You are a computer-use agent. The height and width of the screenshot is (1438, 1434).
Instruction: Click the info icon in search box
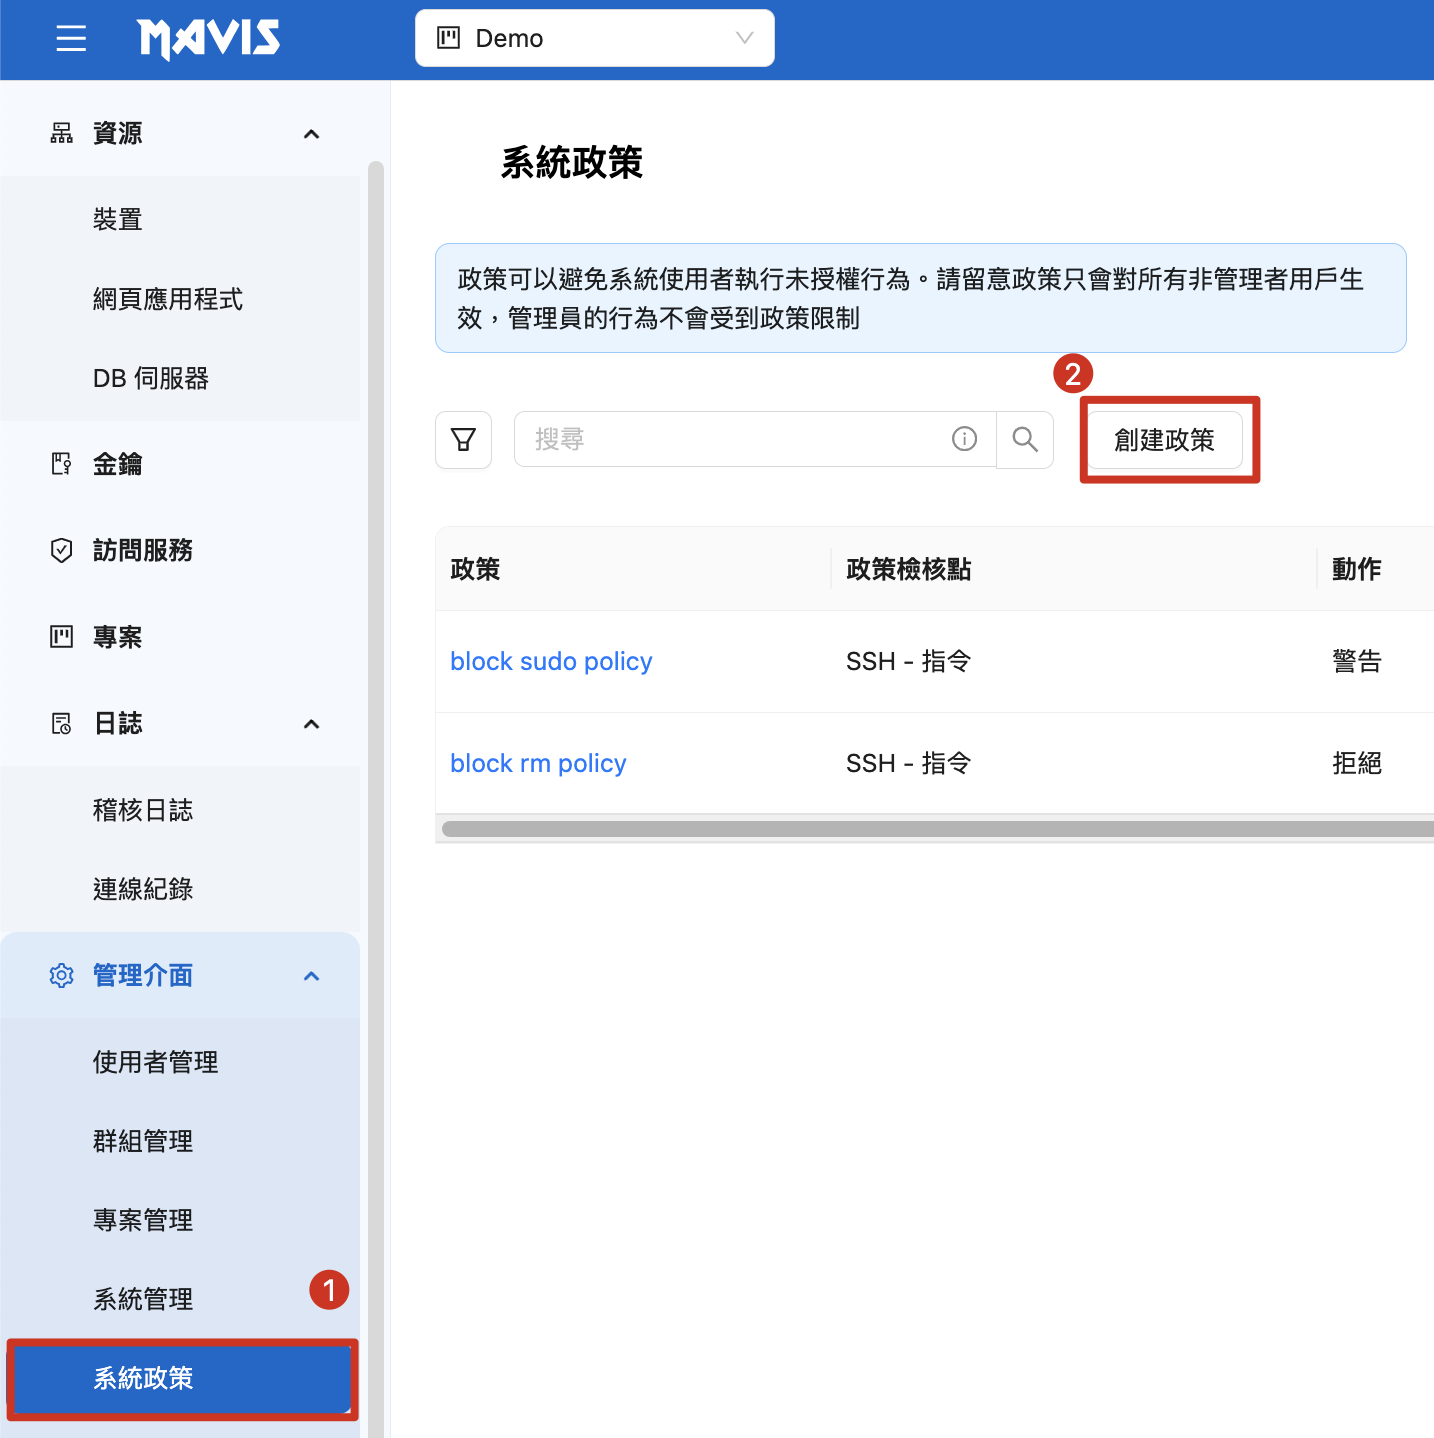point(964,439)
